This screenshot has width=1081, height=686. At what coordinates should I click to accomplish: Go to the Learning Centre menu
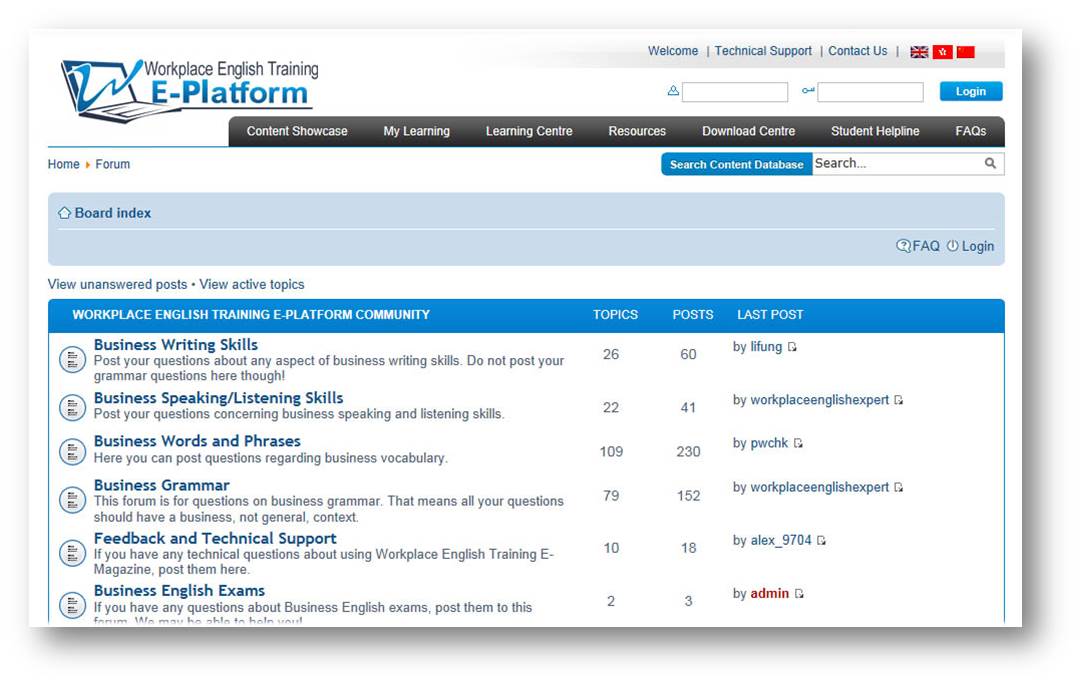(x=529, y=132)
